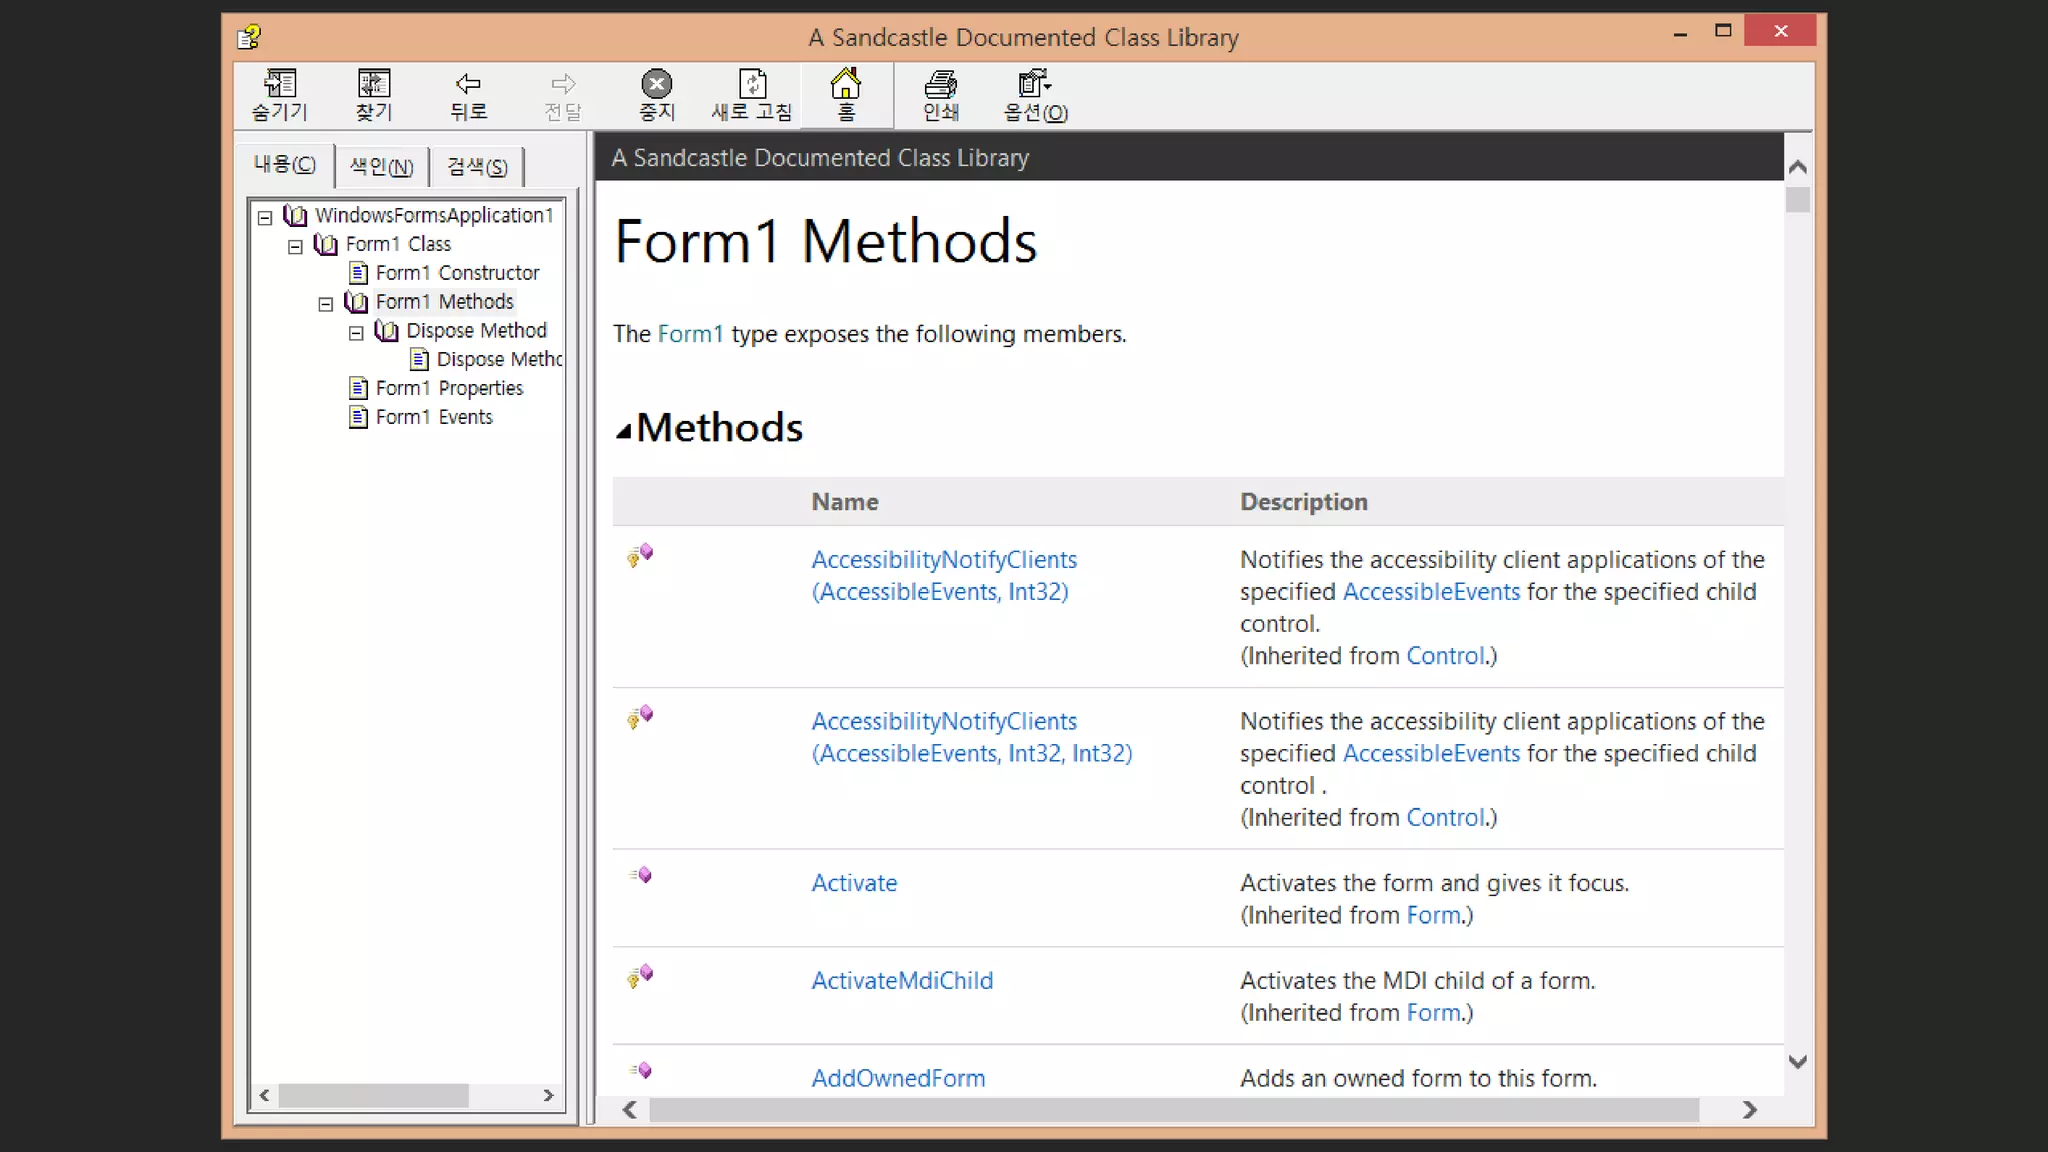
Task: Collapse the Form1 Class tree node
Action: pos(295,246)
